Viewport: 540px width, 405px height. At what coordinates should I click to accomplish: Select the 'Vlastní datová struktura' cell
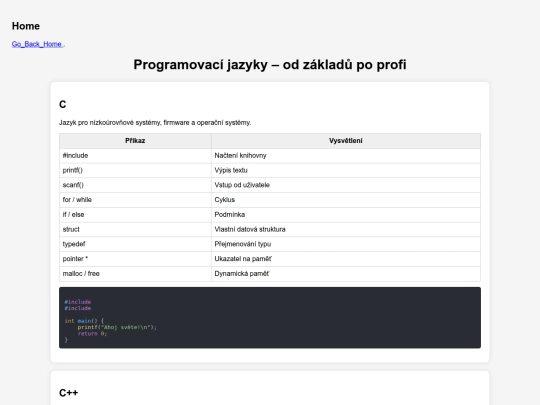[x=346, y=230]
